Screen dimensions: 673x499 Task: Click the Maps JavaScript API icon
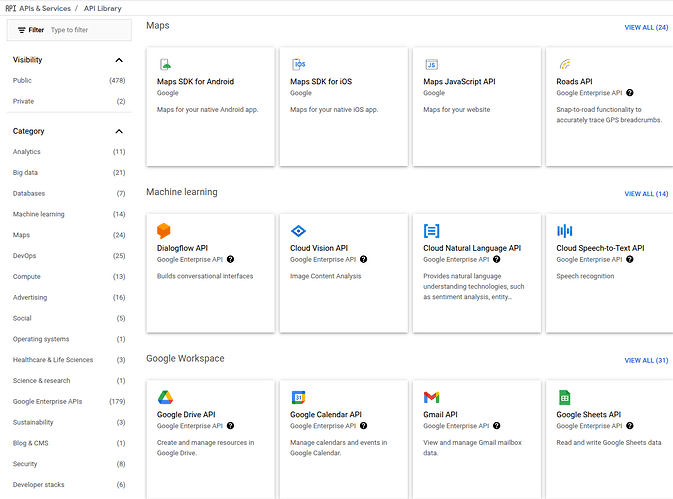pos(431,65)
